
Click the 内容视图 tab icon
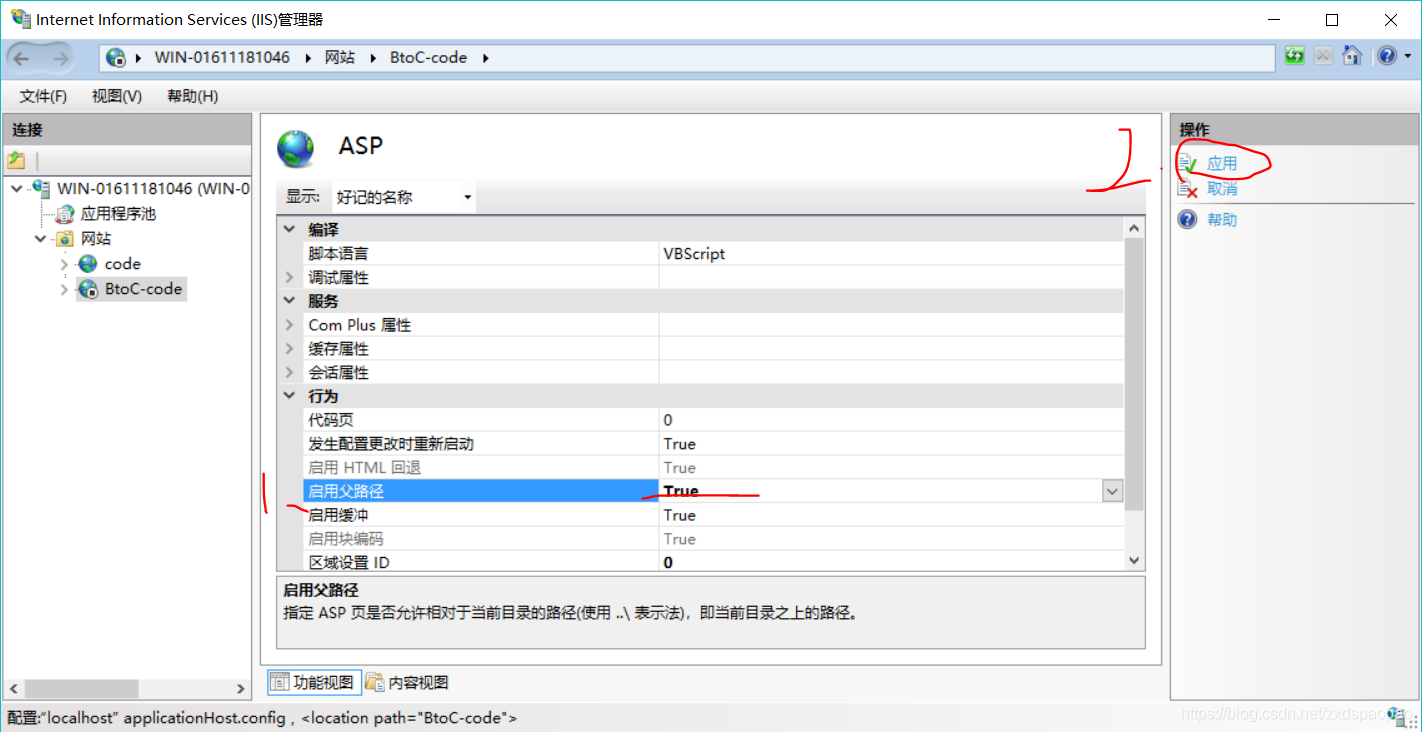[375, 683]
